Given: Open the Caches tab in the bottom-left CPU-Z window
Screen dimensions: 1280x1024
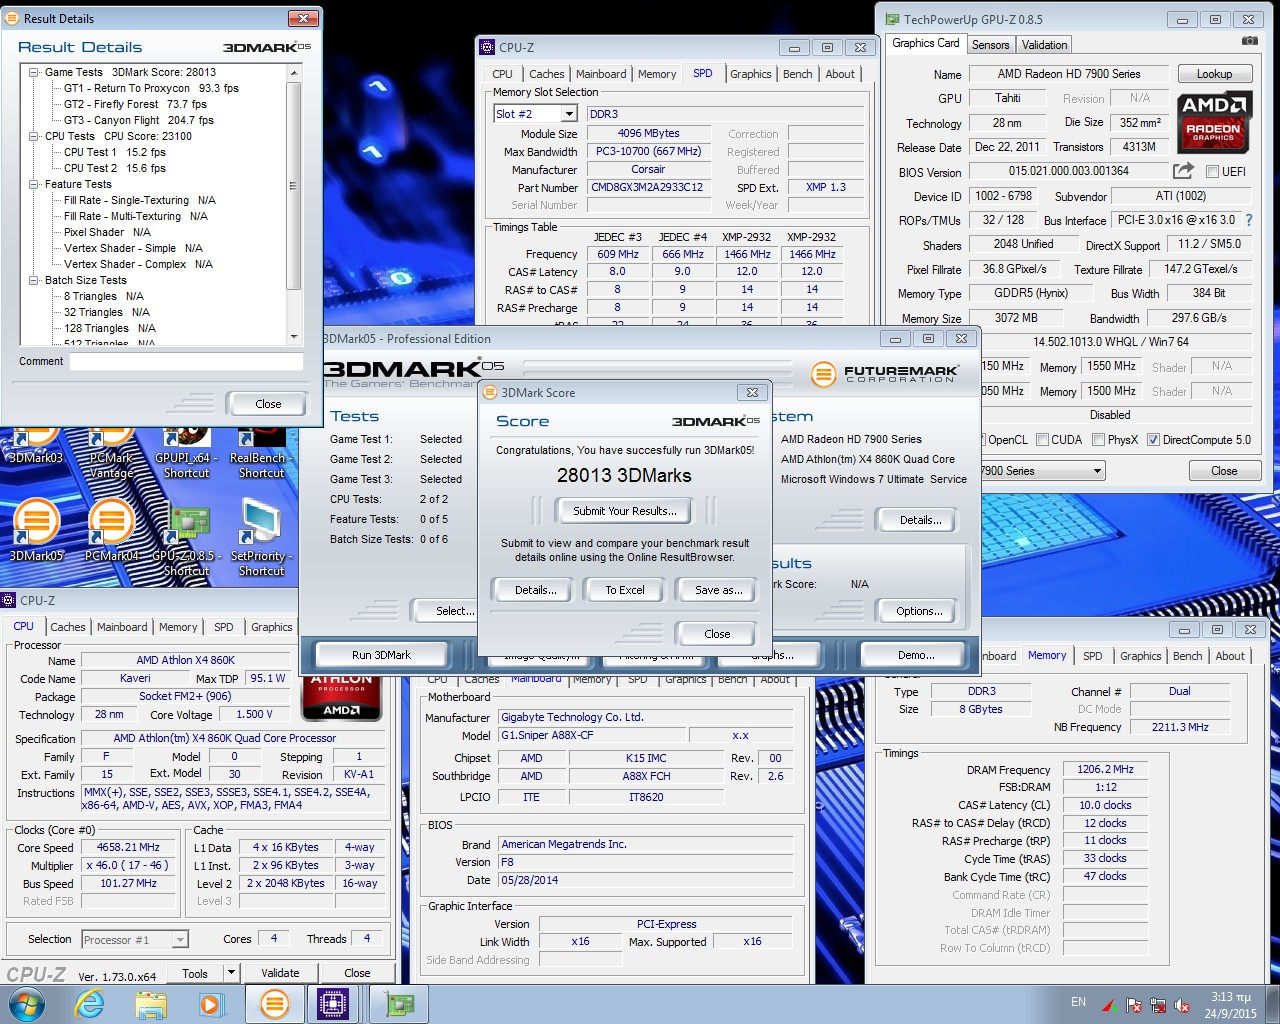Looking at the screenshot, I should tap(68, 627).
